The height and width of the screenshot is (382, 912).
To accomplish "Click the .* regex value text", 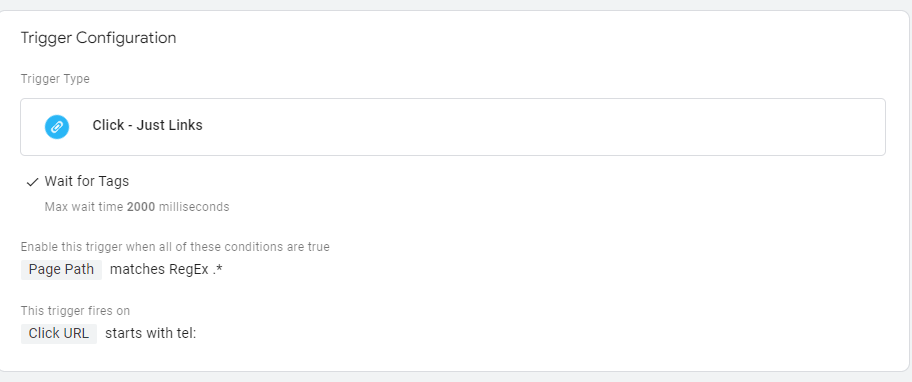I will pos(218,270).
